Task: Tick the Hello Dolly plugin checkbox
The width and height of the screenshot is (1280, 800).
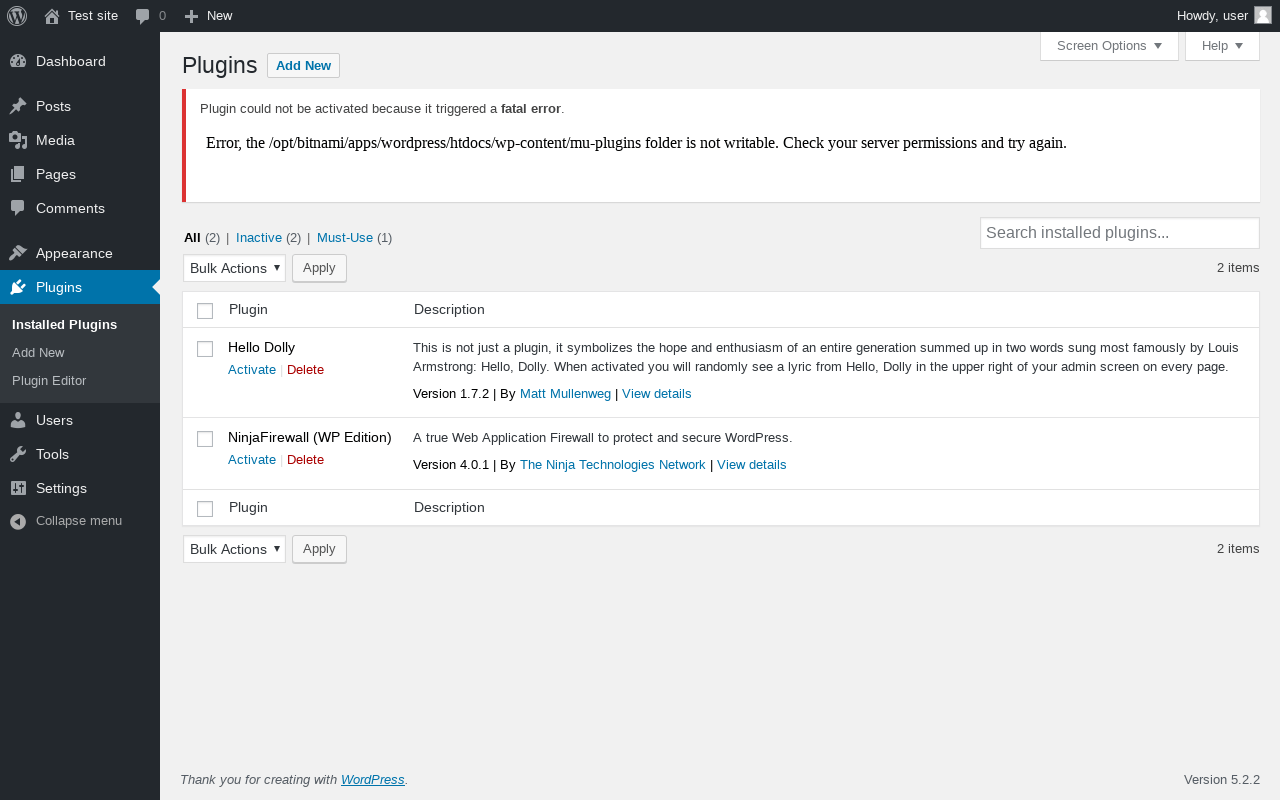Action: pos(205,349)
